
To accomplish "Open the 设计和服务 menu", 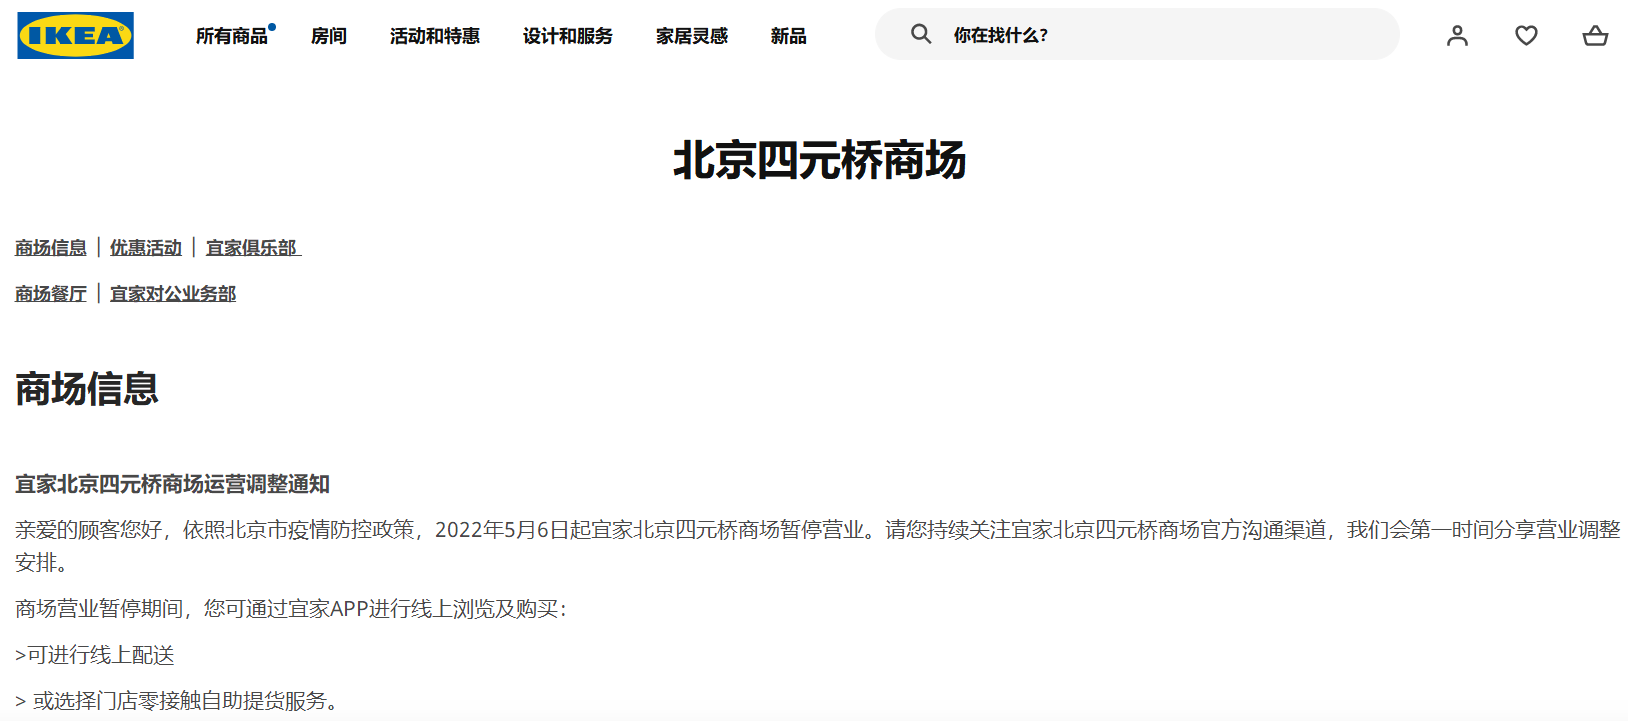I will 568,36.
